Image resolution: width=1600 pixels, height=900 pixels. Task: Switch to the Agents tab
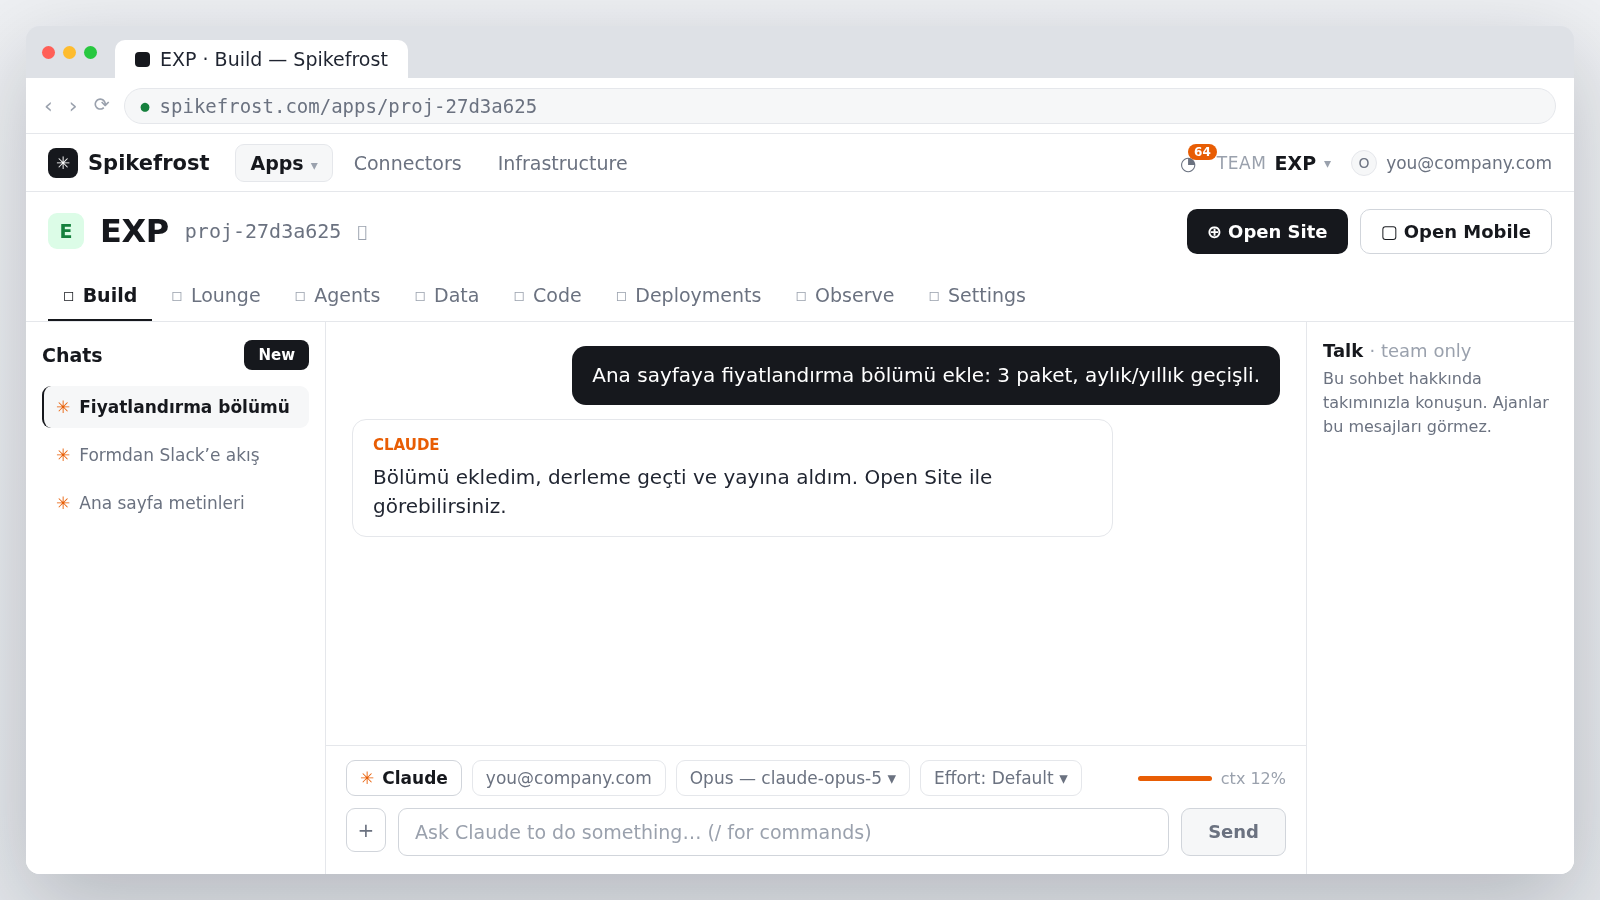tap(338, 296)
